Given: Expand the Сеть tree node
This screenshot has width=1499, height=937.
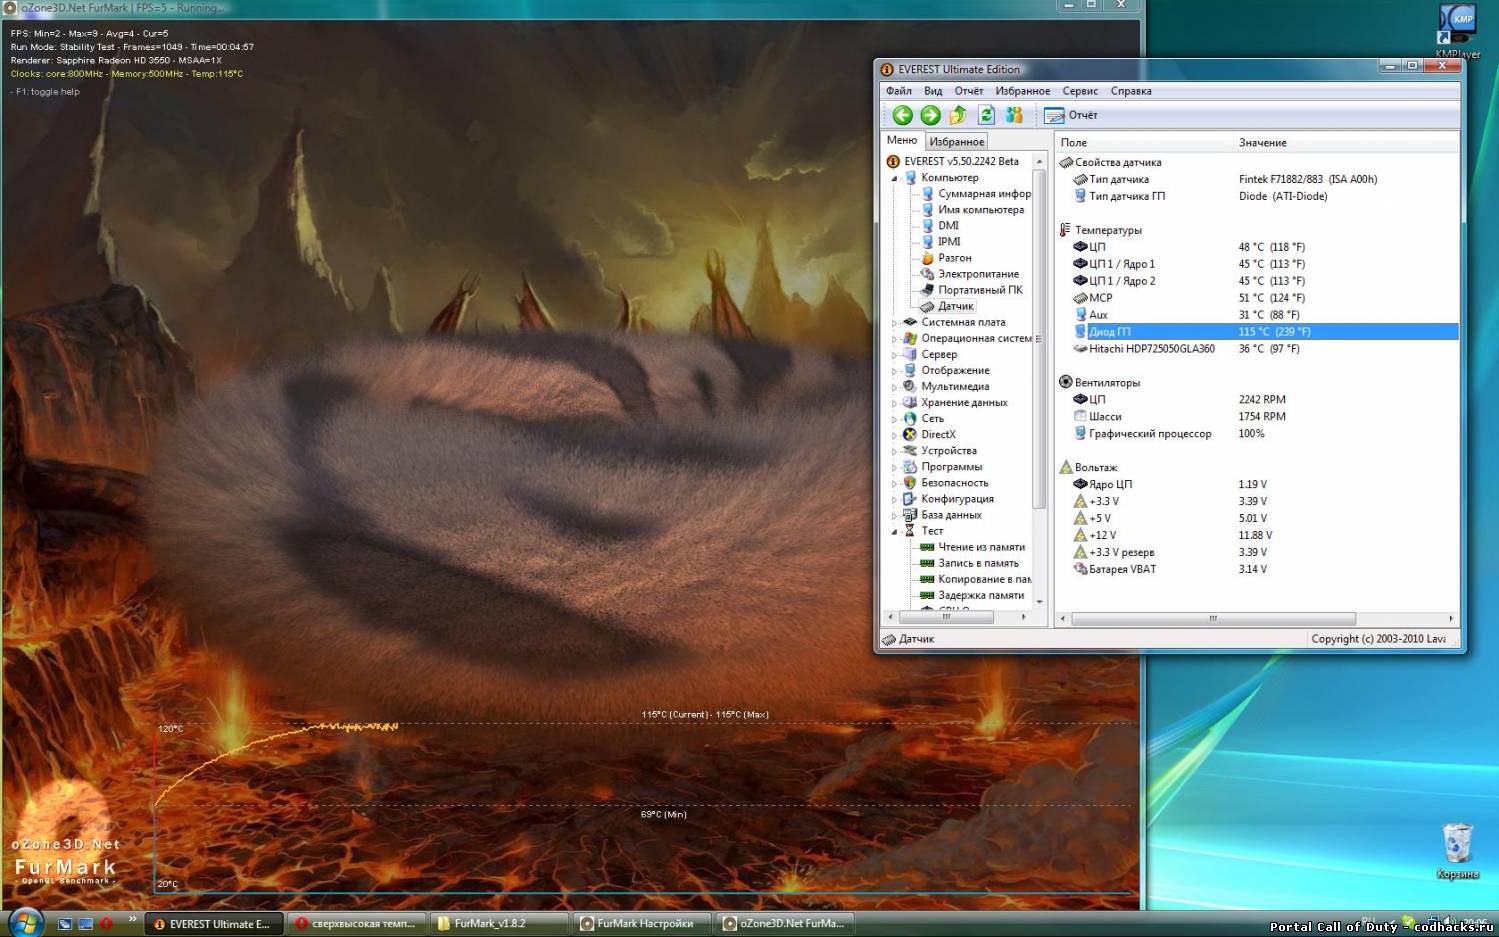Looking at the screenshot, I should 894,419.
